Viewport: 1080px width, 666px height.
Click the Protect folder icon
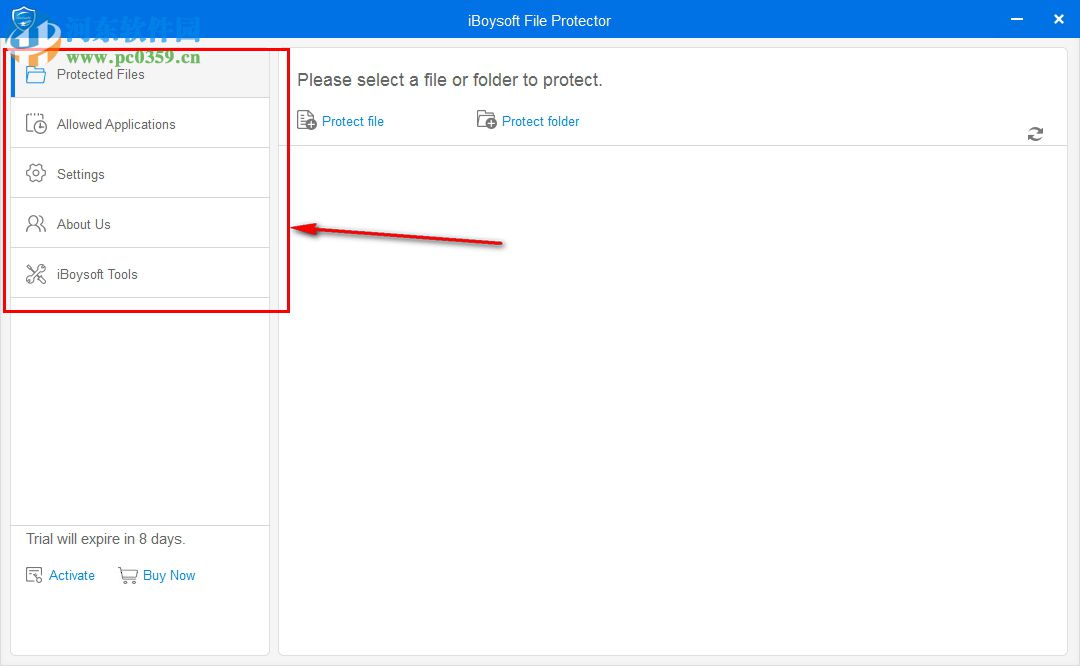click(x=486, y=120)
